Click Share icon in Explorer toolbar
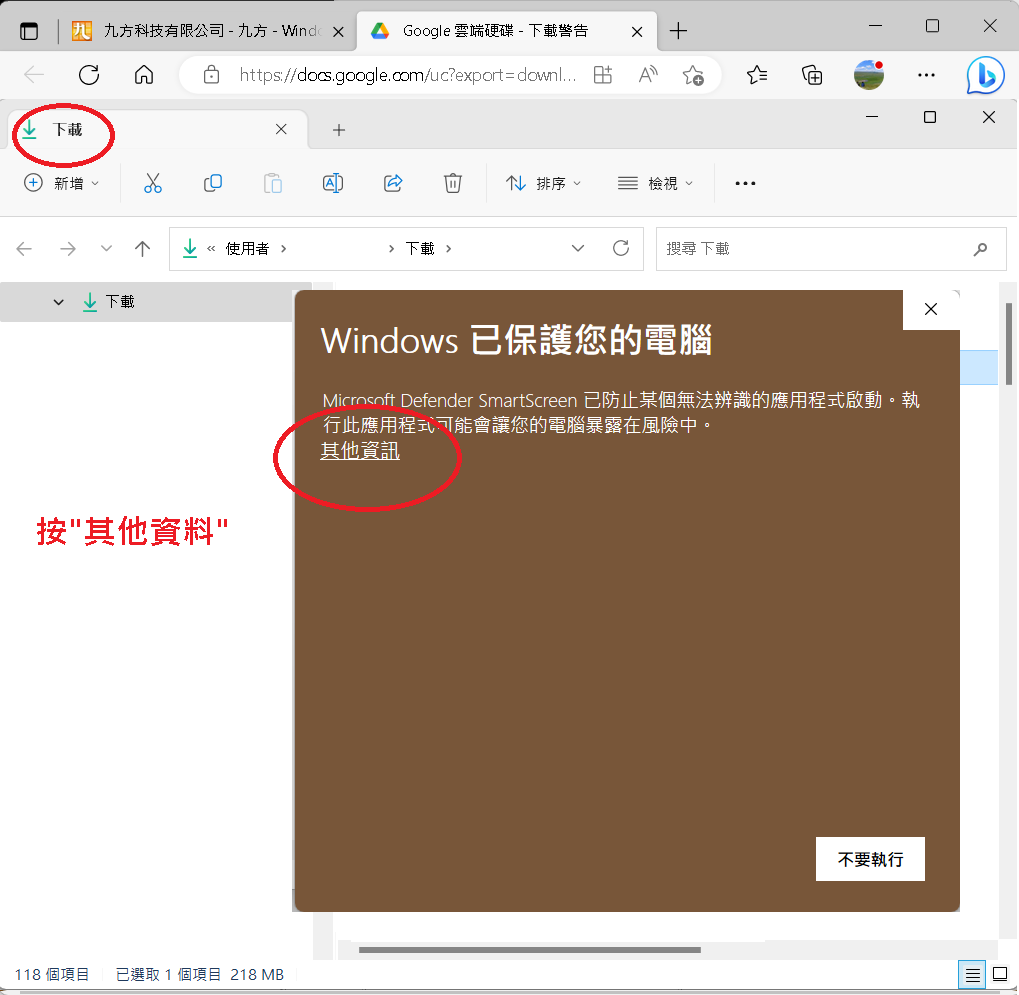Viewport: 1019px width, 995px height. pos(393,183)
